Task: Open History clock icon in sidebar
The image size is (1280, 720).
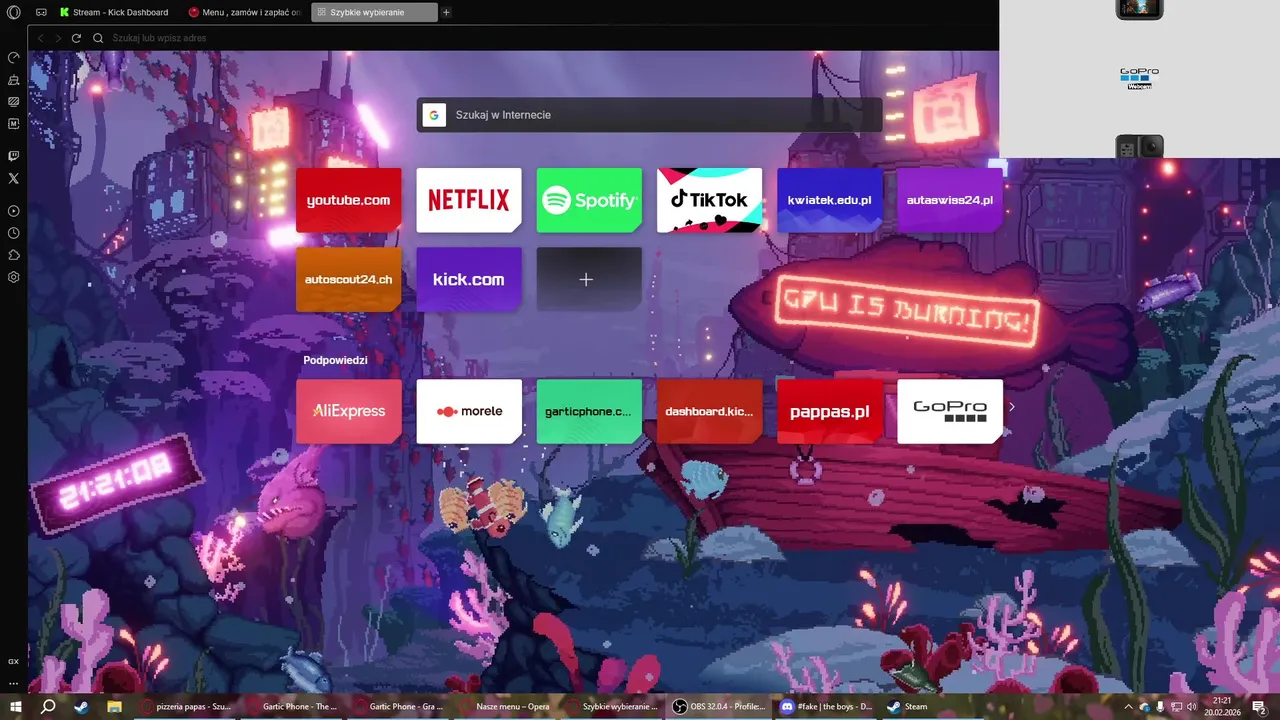Action: click(14, 233)
